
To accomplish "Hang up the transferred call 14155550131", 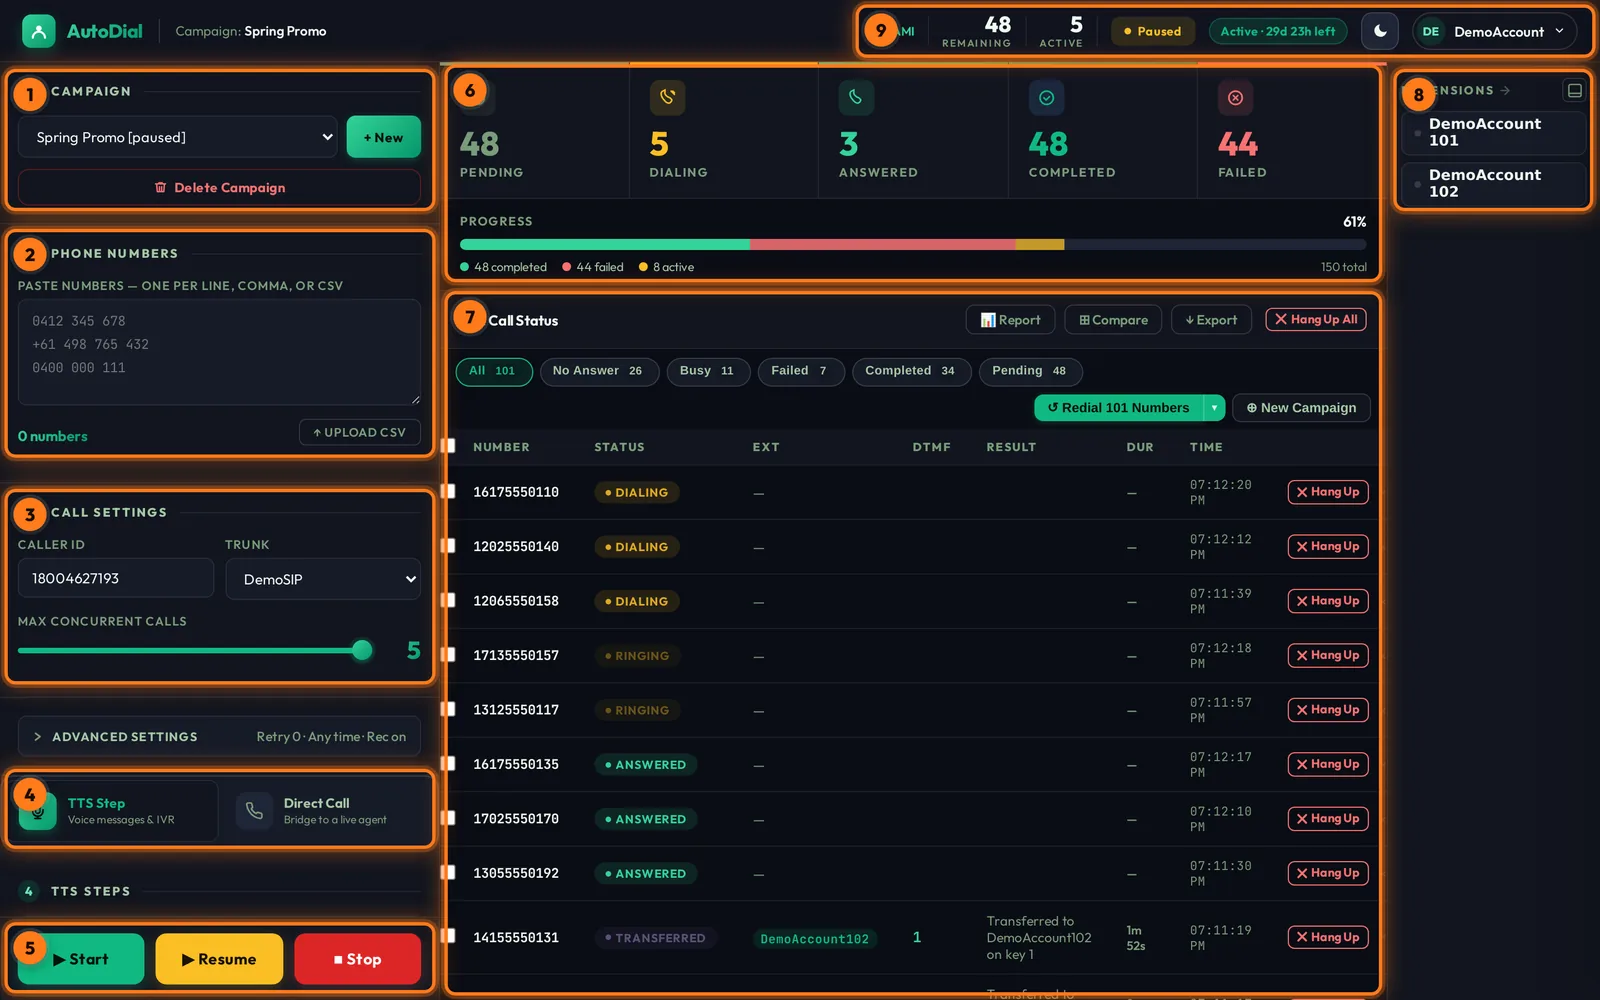I will pos(1328,937).
